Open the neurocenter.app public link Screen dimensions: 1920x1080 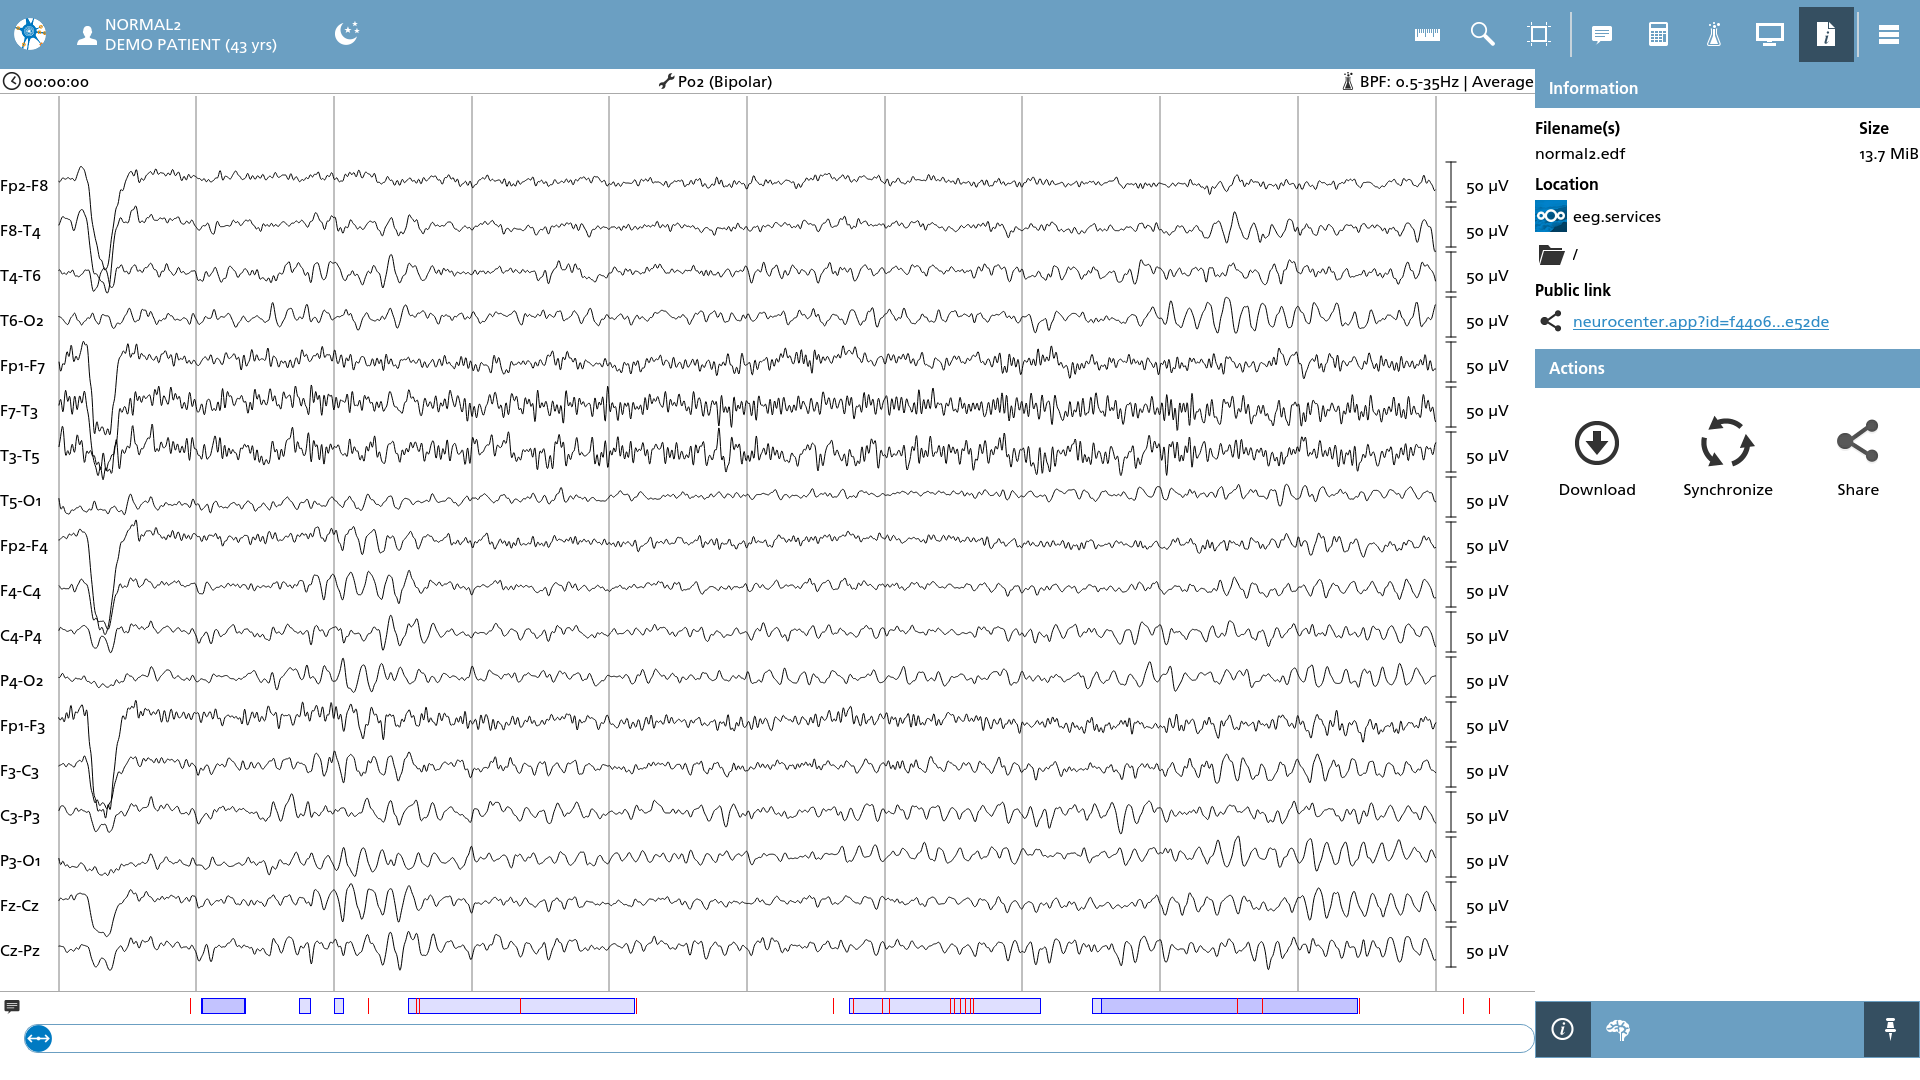click(x=1700, y=322)
